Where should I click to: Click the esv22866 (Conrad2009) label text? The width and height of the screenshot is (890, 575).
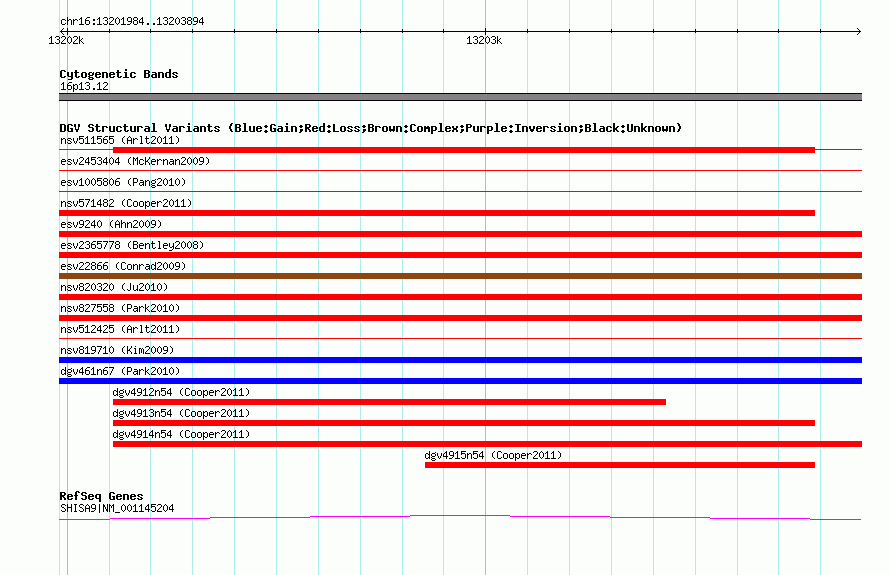(x=123, y=266)
